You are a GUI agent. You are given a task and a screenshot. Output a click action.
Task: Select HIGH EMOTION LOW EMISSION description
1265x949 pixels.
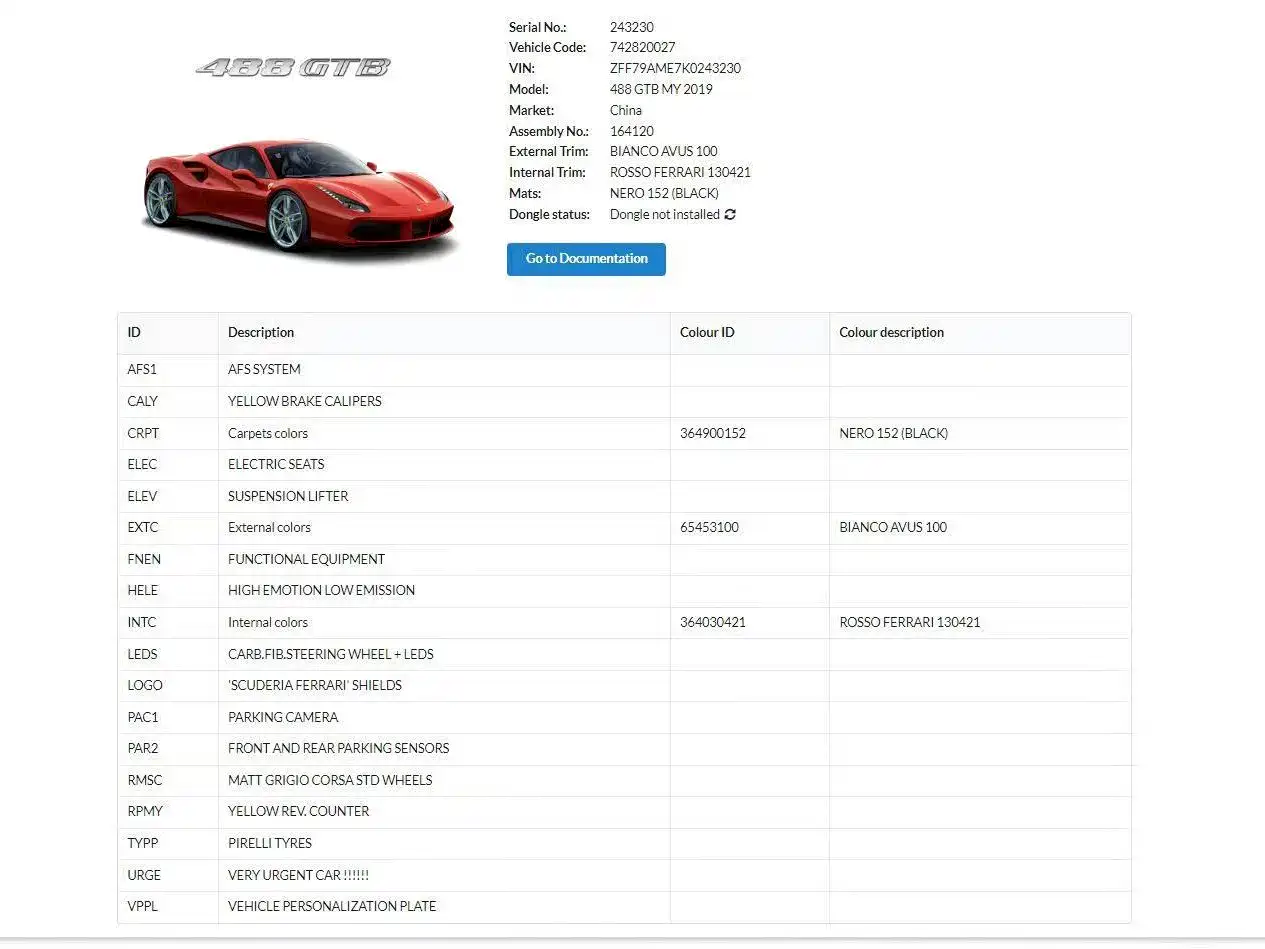point(321,591)
